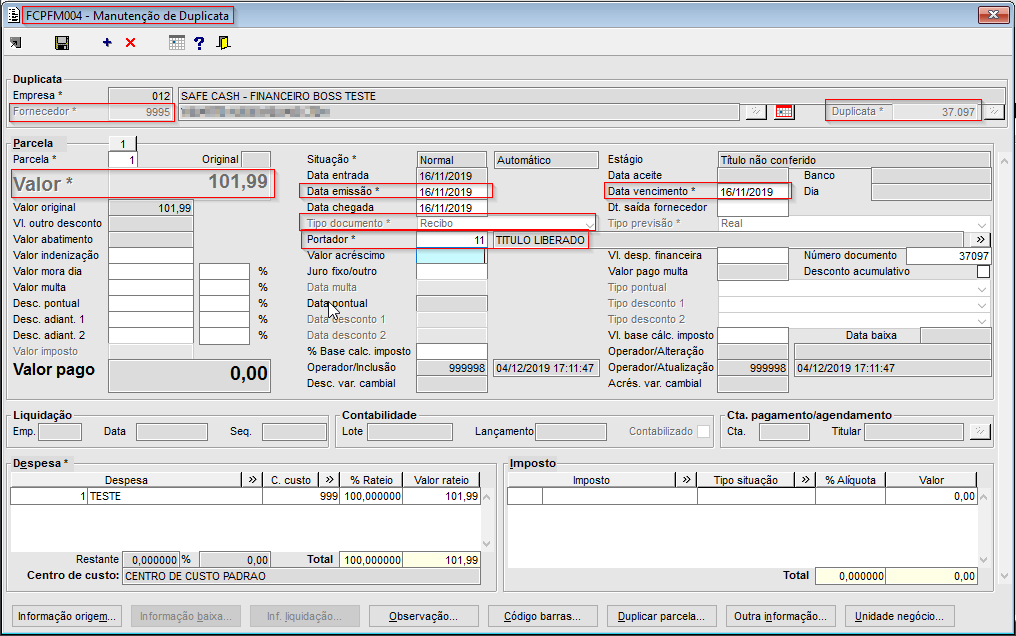Click the Valor indenização input field
Screen dimensions: 1016x636
150,256
